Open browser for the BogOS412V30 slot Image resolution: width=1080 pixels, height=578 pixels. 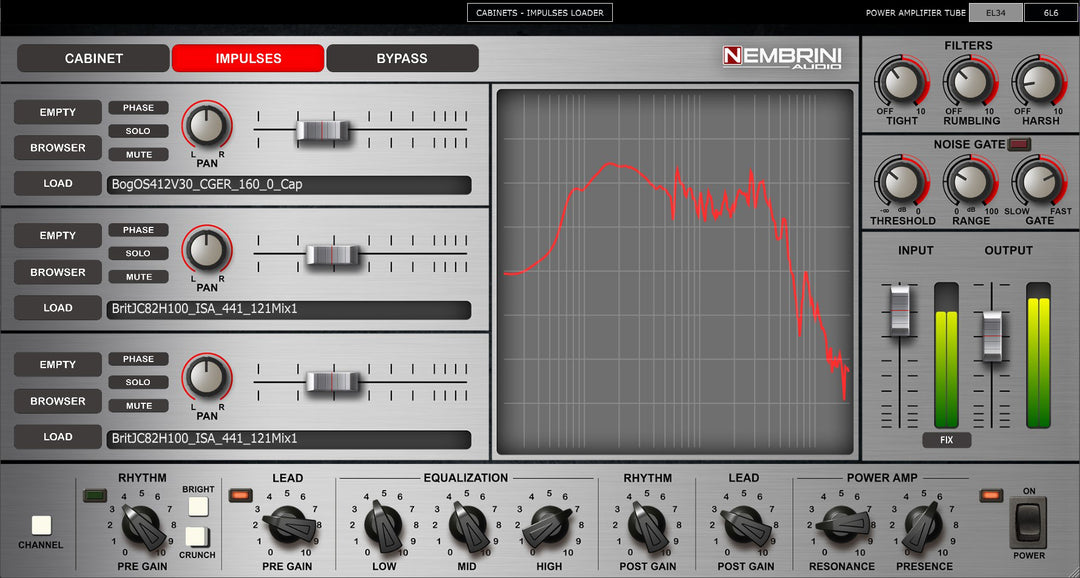[x=58, y=147]
